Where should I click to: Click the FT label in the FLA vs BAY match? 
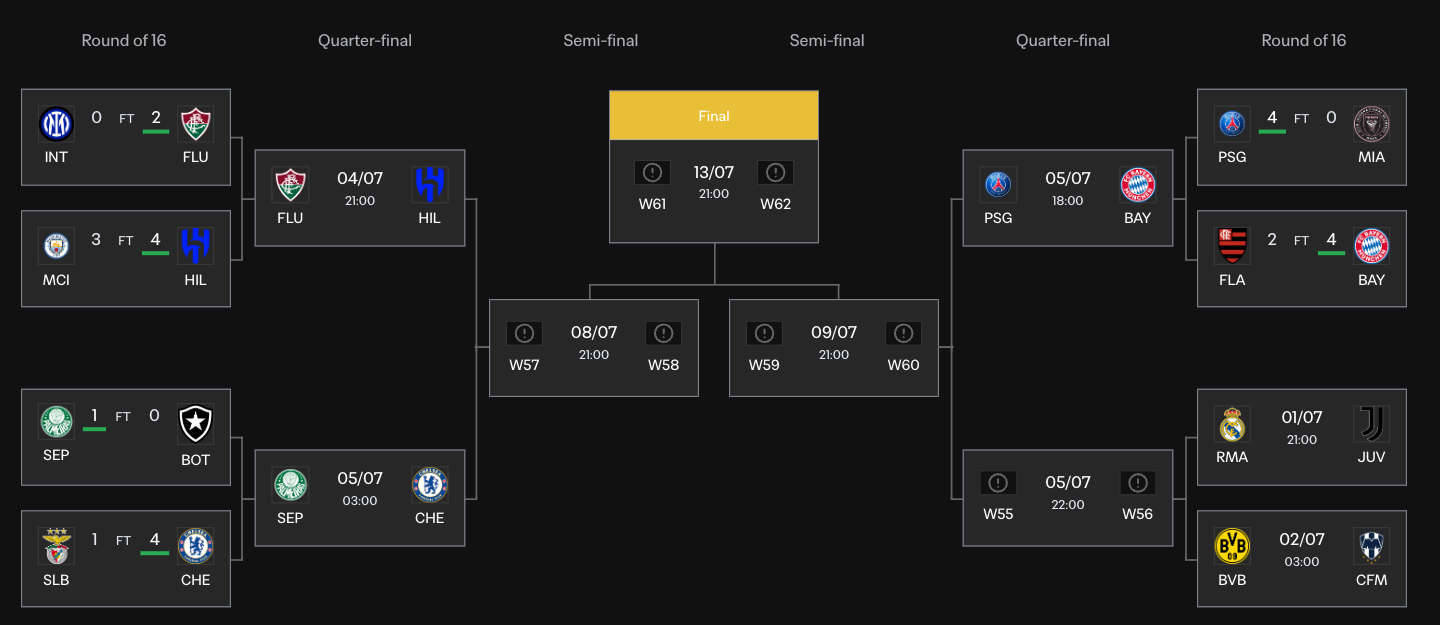coord(1302,240)
